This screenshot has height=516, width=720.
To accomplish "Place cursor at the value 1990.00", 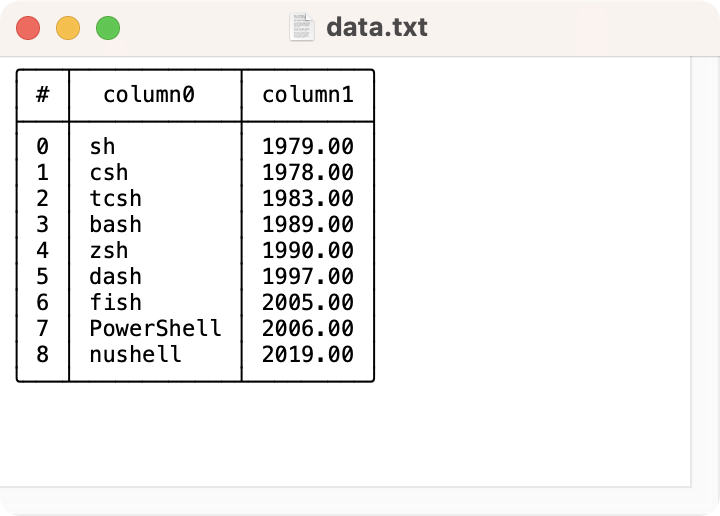I will pyautogui.click(x=307, y=250).
